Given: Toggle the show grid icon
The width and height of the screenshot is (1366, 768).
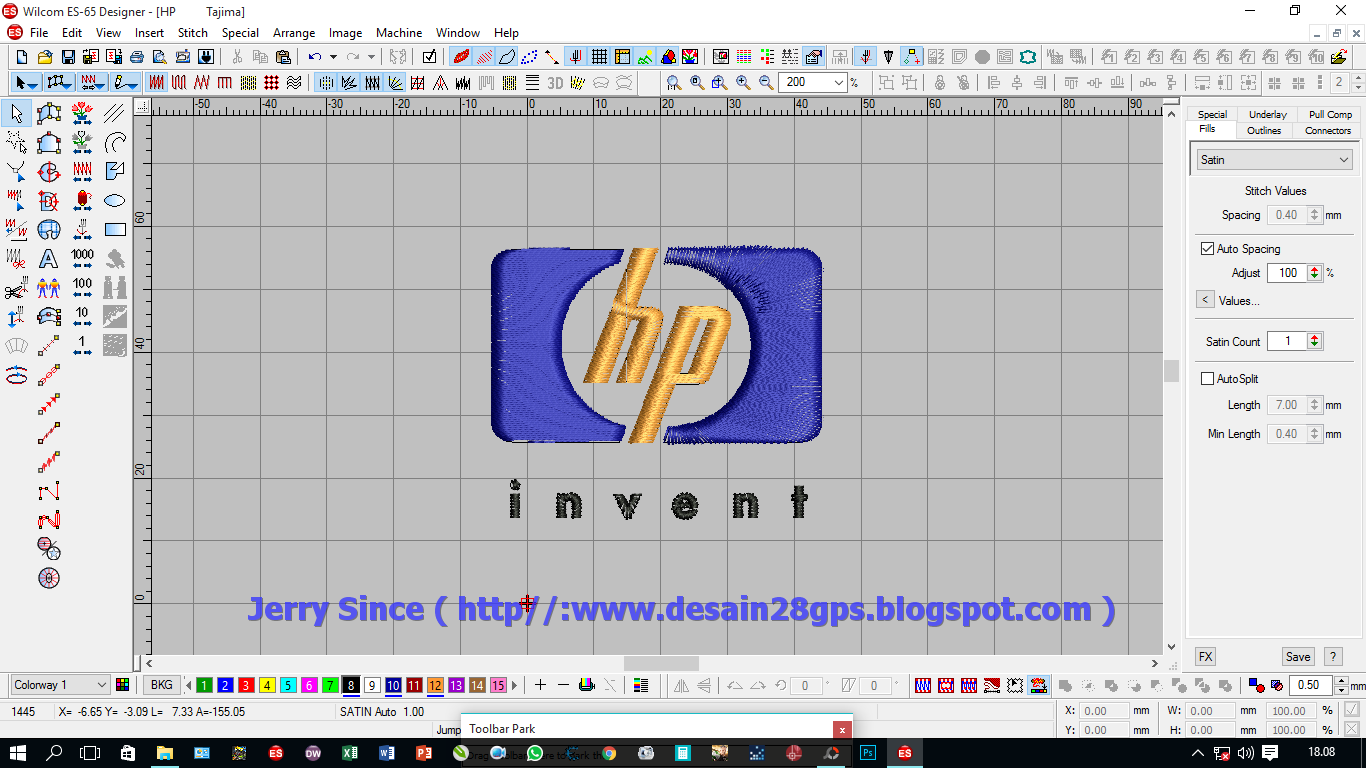Looking at the screenshot, I should [600, 57].
